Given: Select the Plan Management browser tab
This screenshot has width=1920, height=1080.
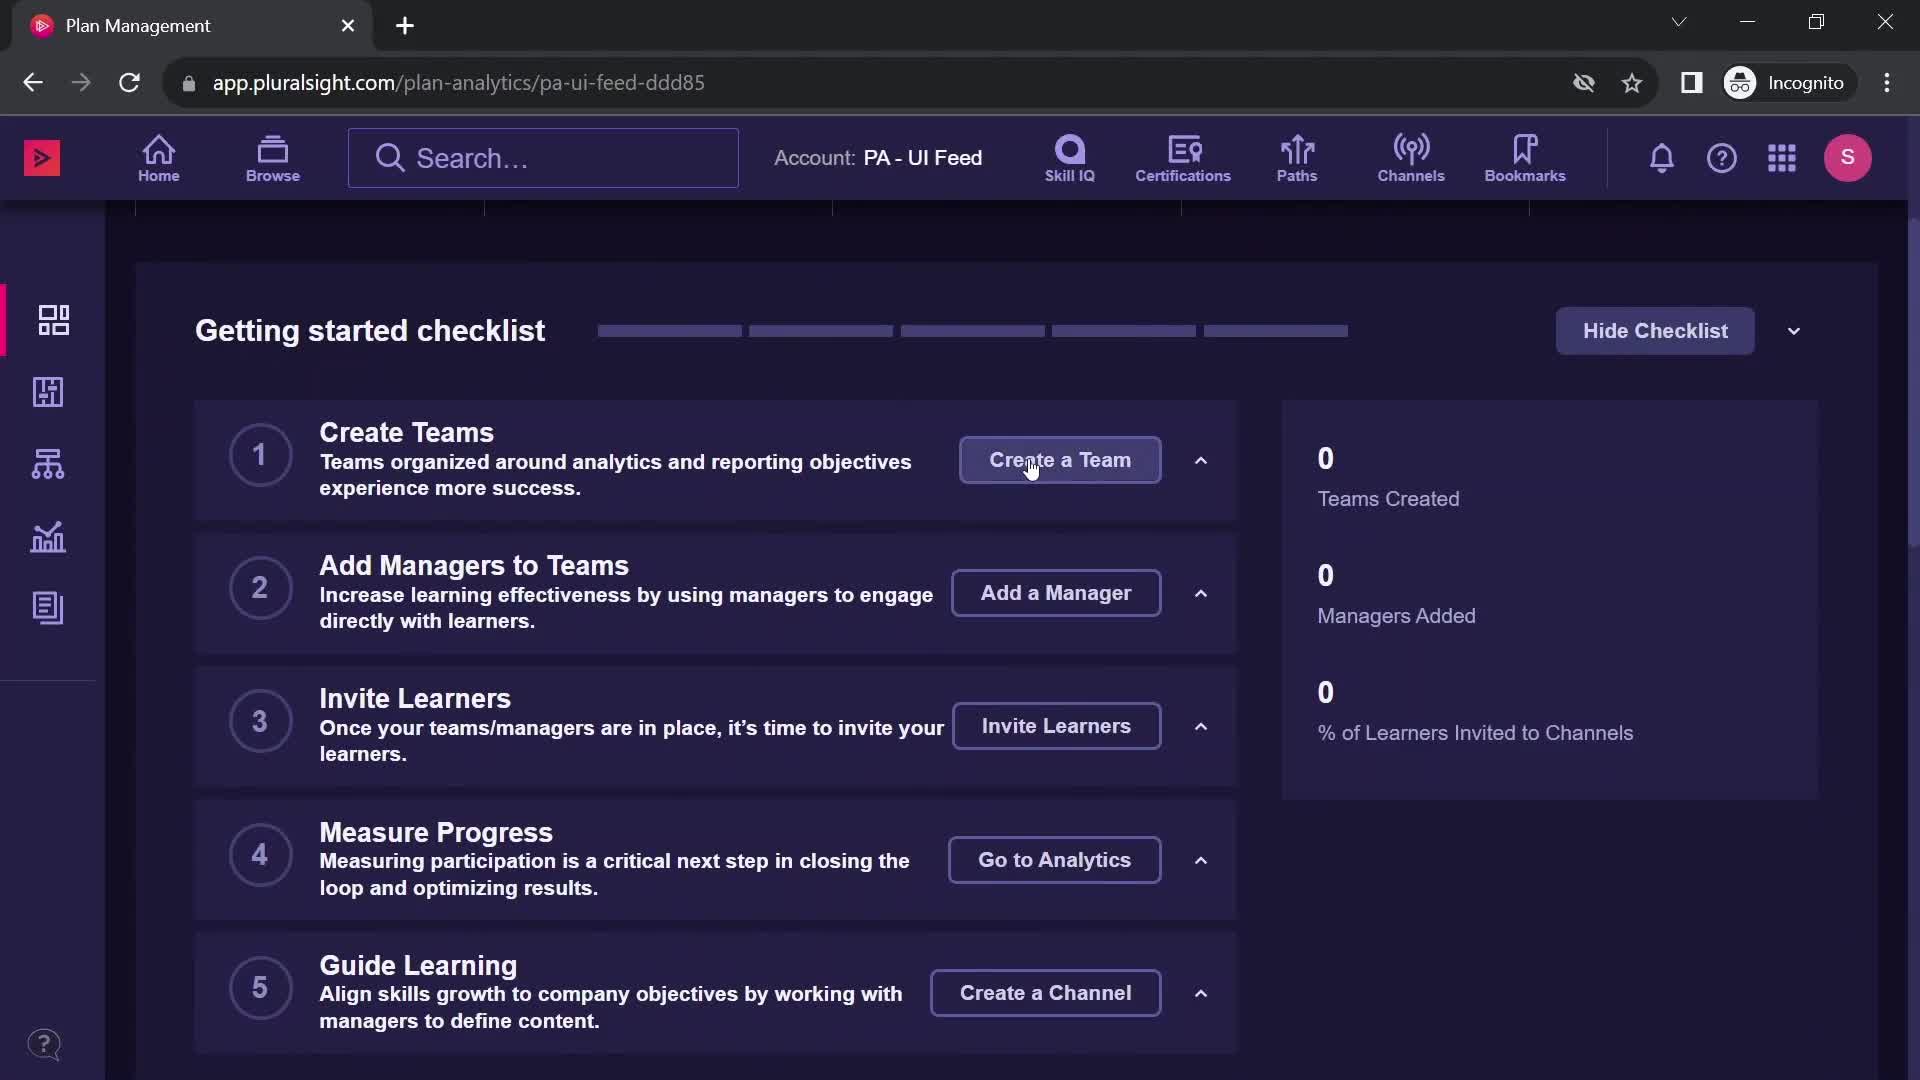Looking at the screenshot, I should click(x=190, y=26).
